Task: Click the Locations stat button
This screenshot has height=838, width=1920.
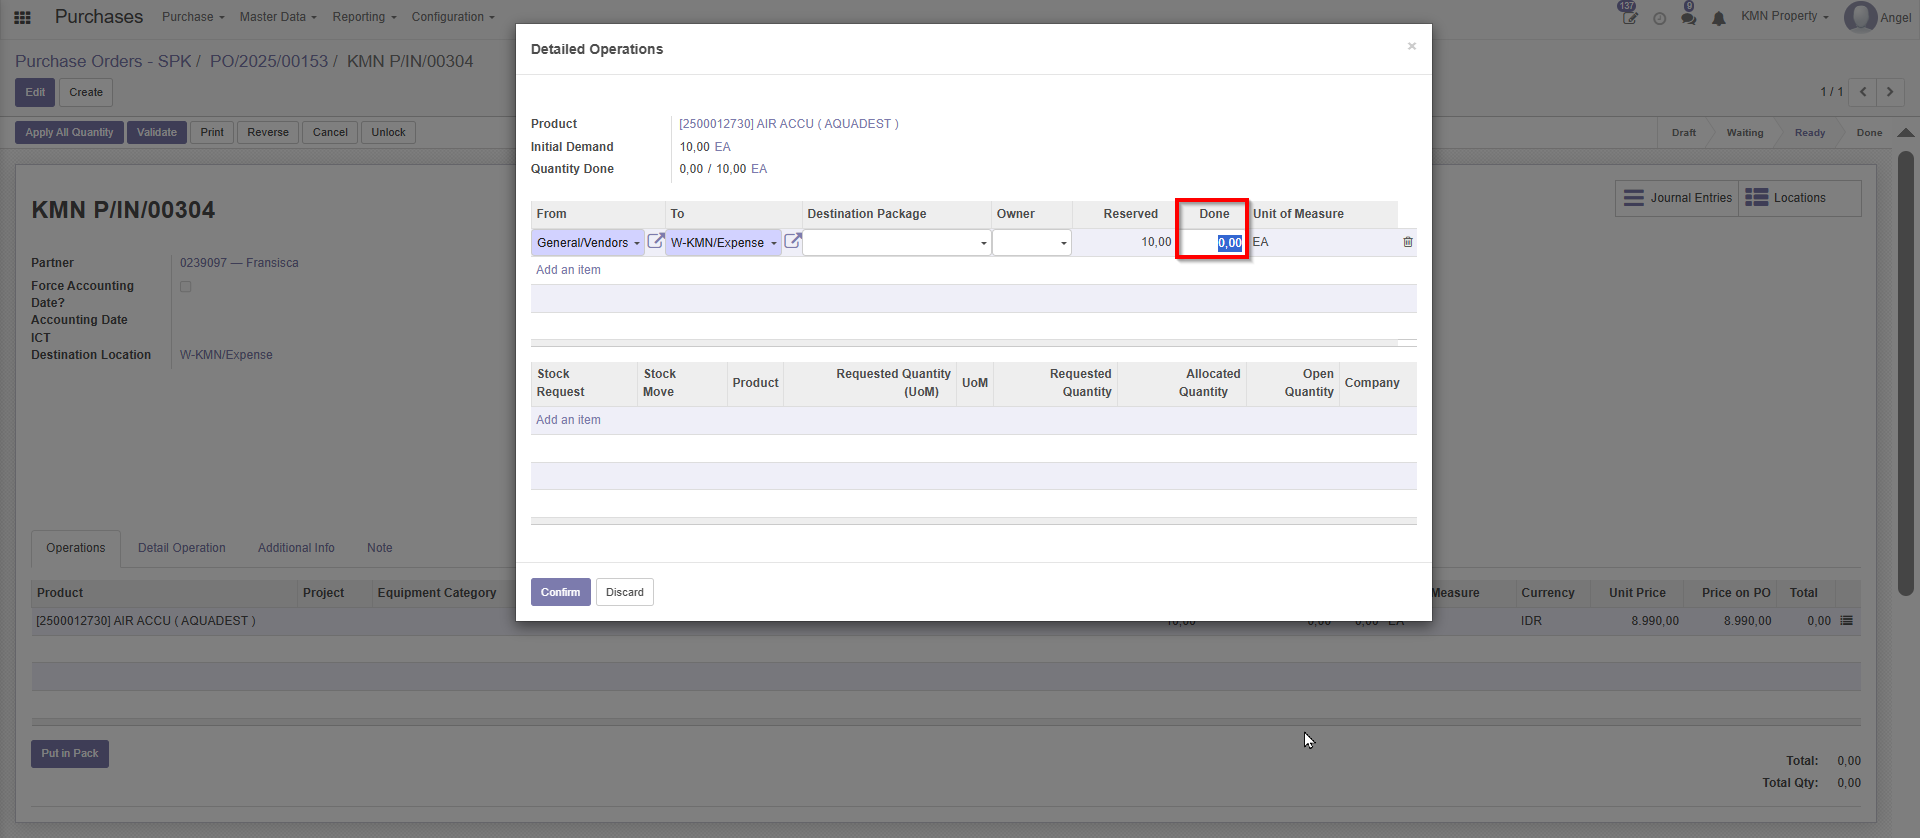Action: (1800, 198)
